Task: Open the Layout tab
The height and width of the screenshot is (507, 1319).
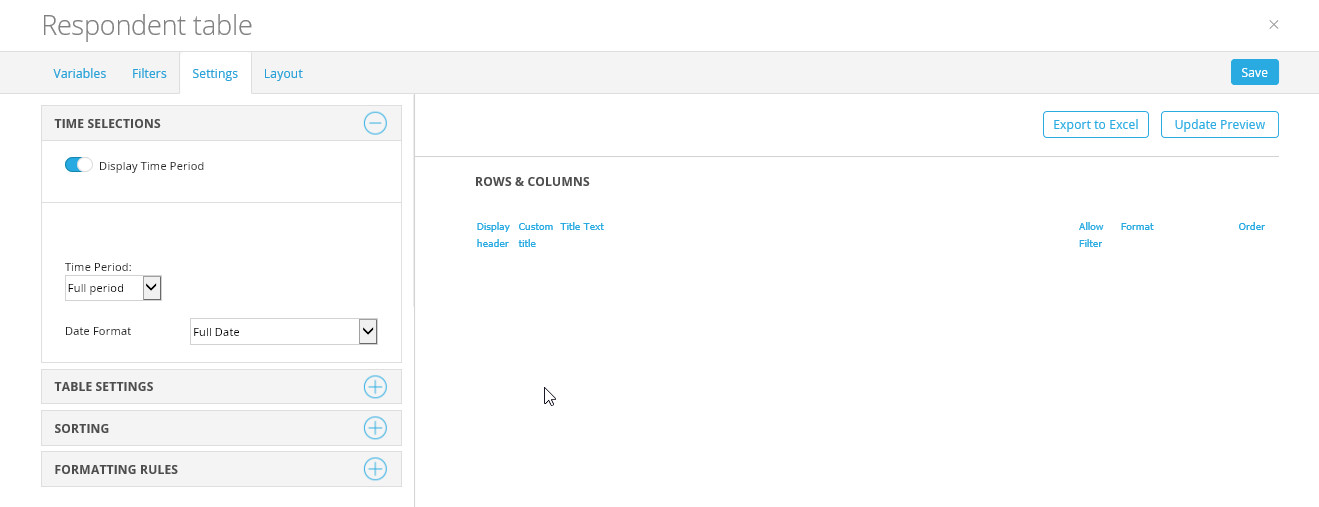Action: (283, 73)
